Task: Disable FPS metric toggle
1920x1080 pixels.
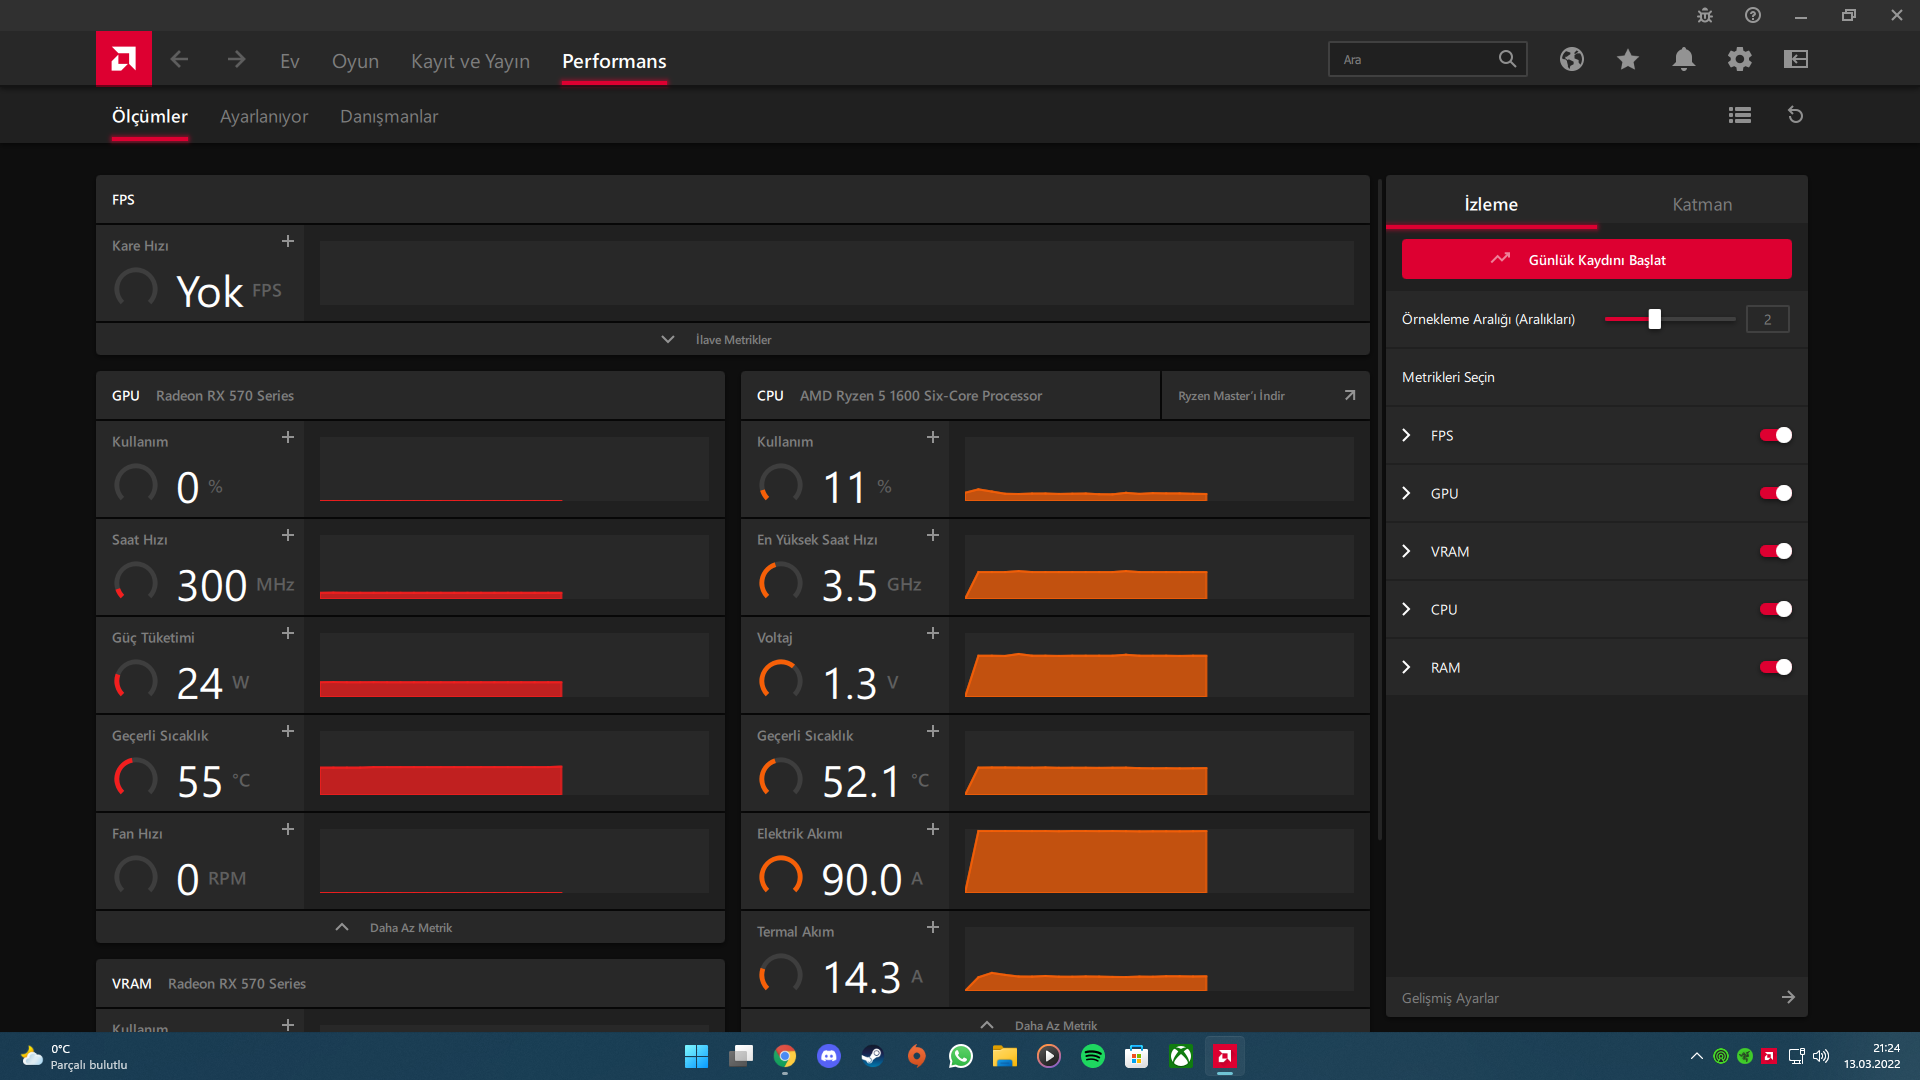Action: click(x=1775, y=435)
